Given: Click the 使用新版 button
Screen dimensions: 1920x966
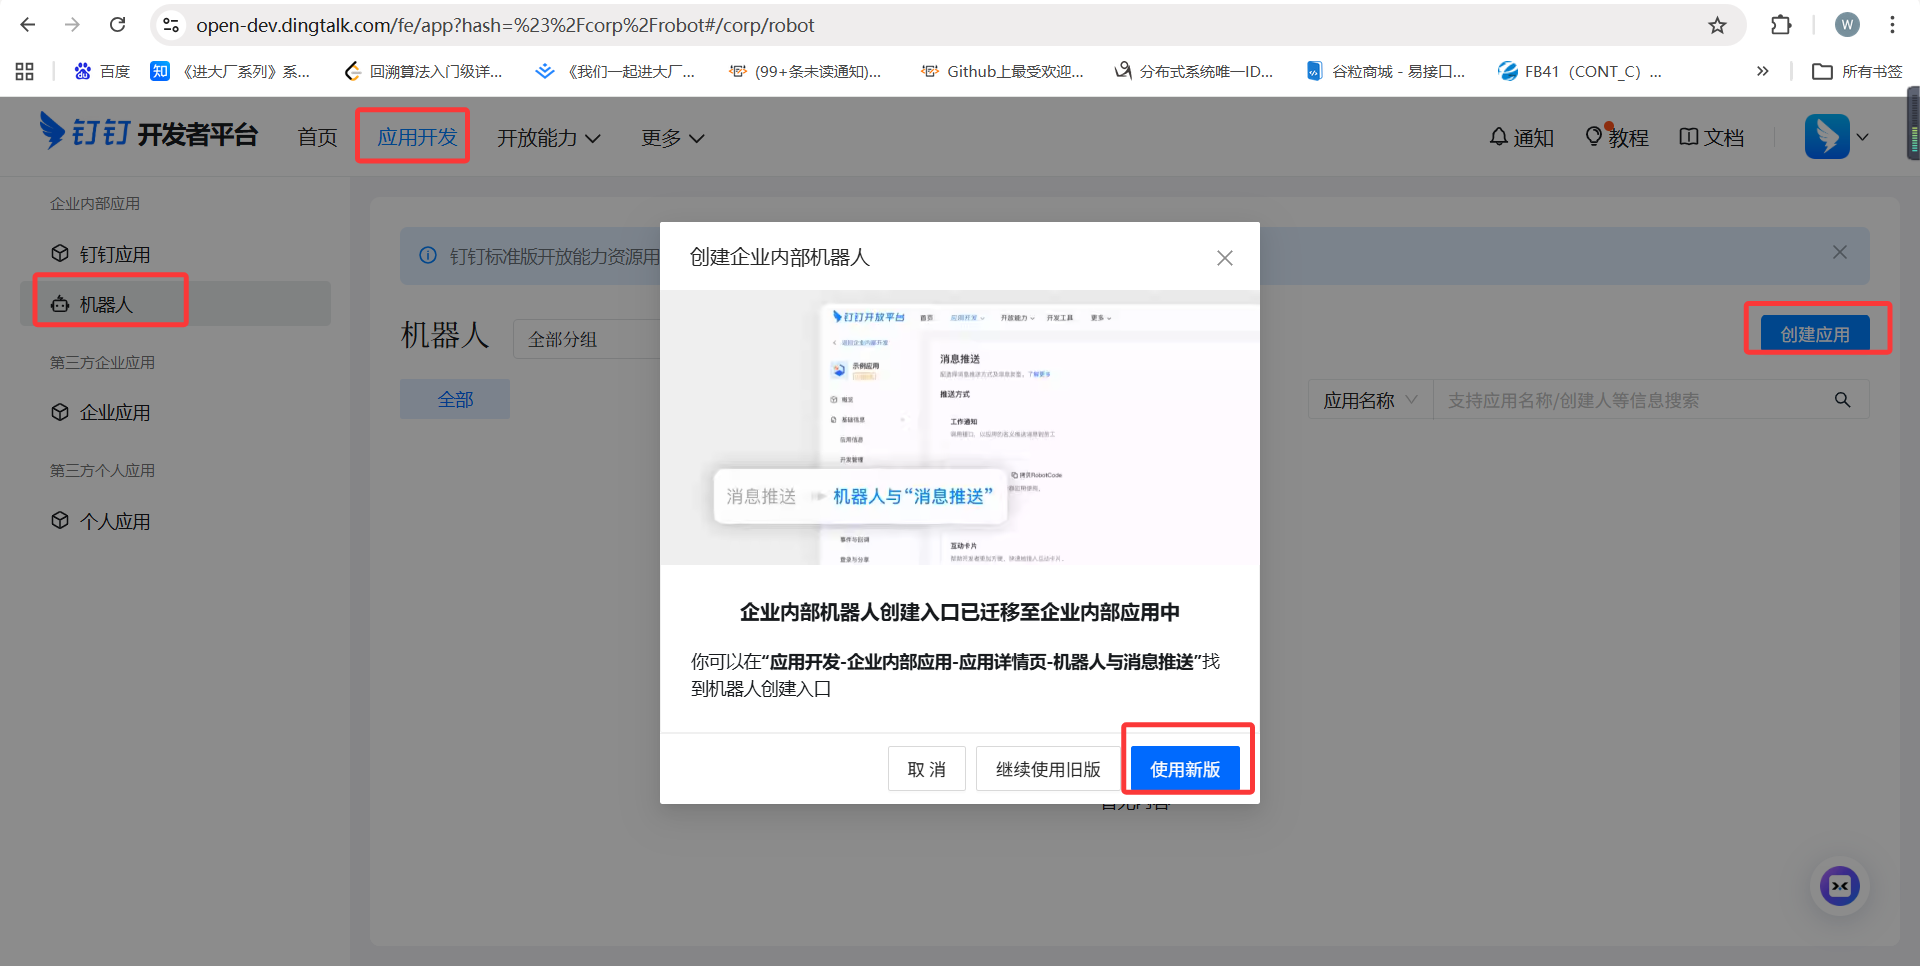Looking at the screenshot, I should (1185, 769).
